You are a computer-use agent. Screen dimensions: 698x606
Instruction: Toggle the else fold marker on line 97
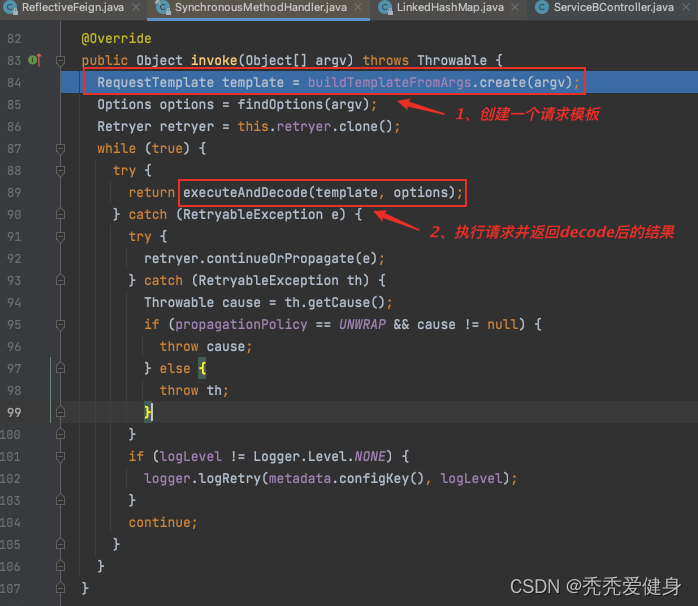click(61, 369)
